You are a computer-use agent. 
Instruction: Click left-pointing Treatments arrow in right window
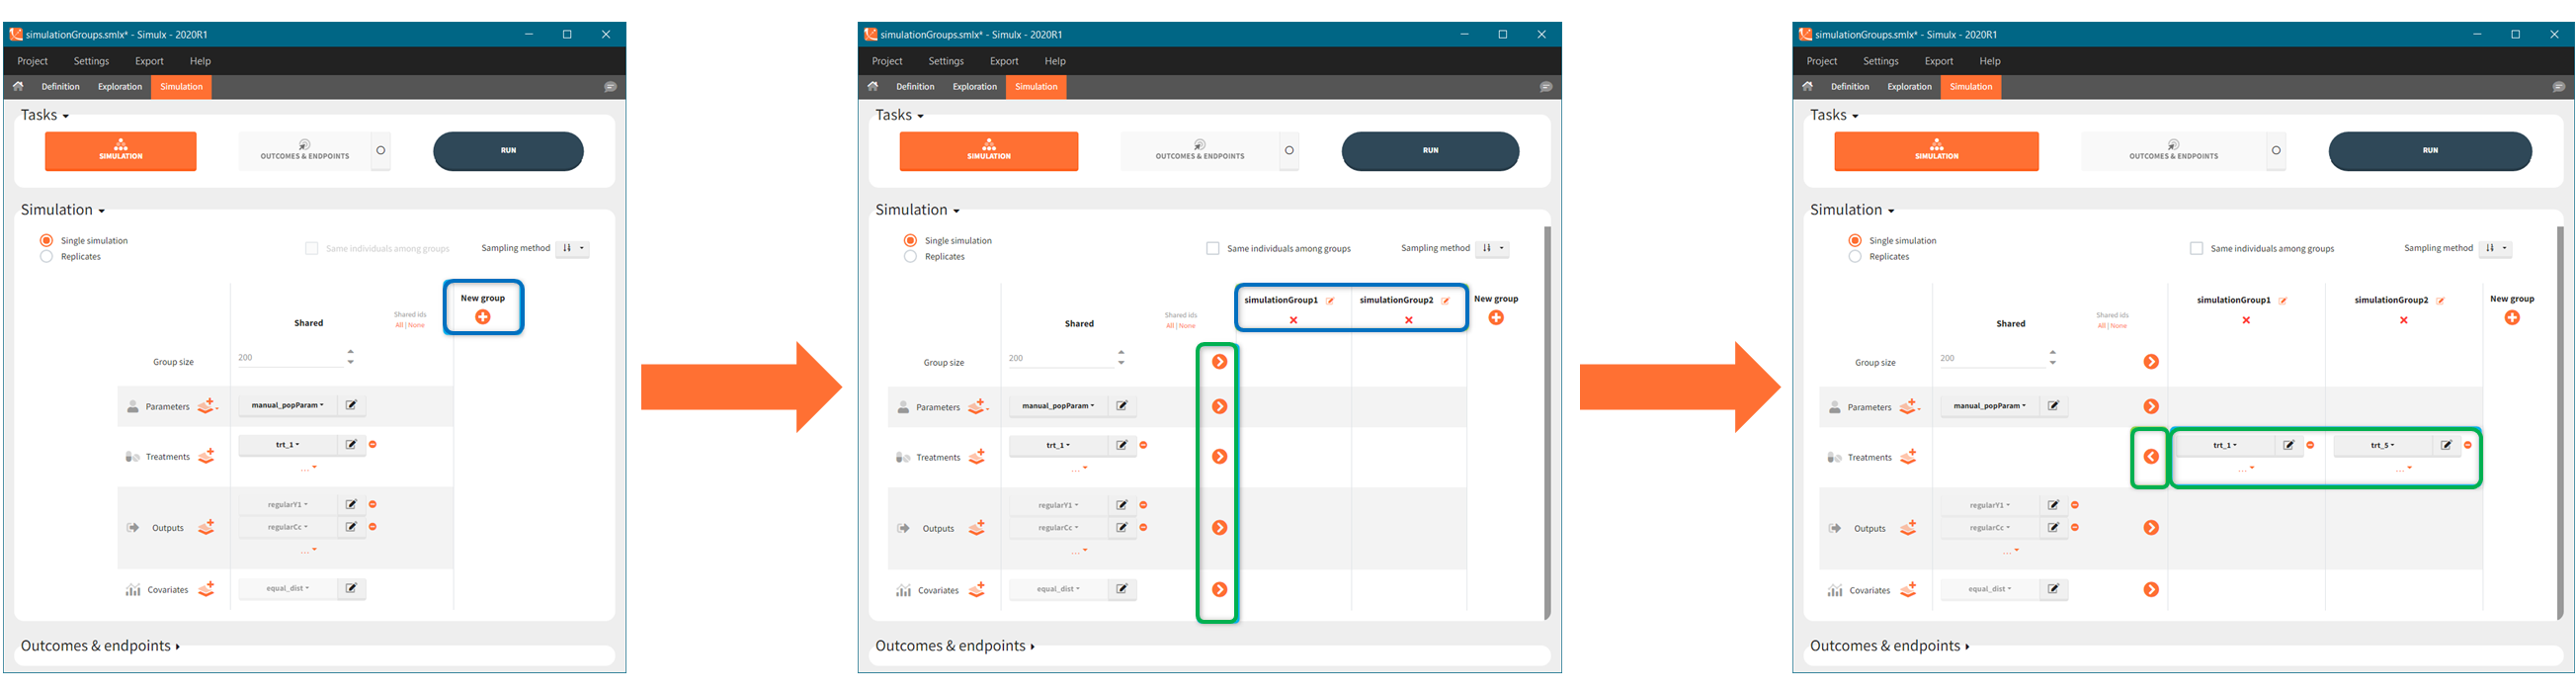tap(2151, 457)
